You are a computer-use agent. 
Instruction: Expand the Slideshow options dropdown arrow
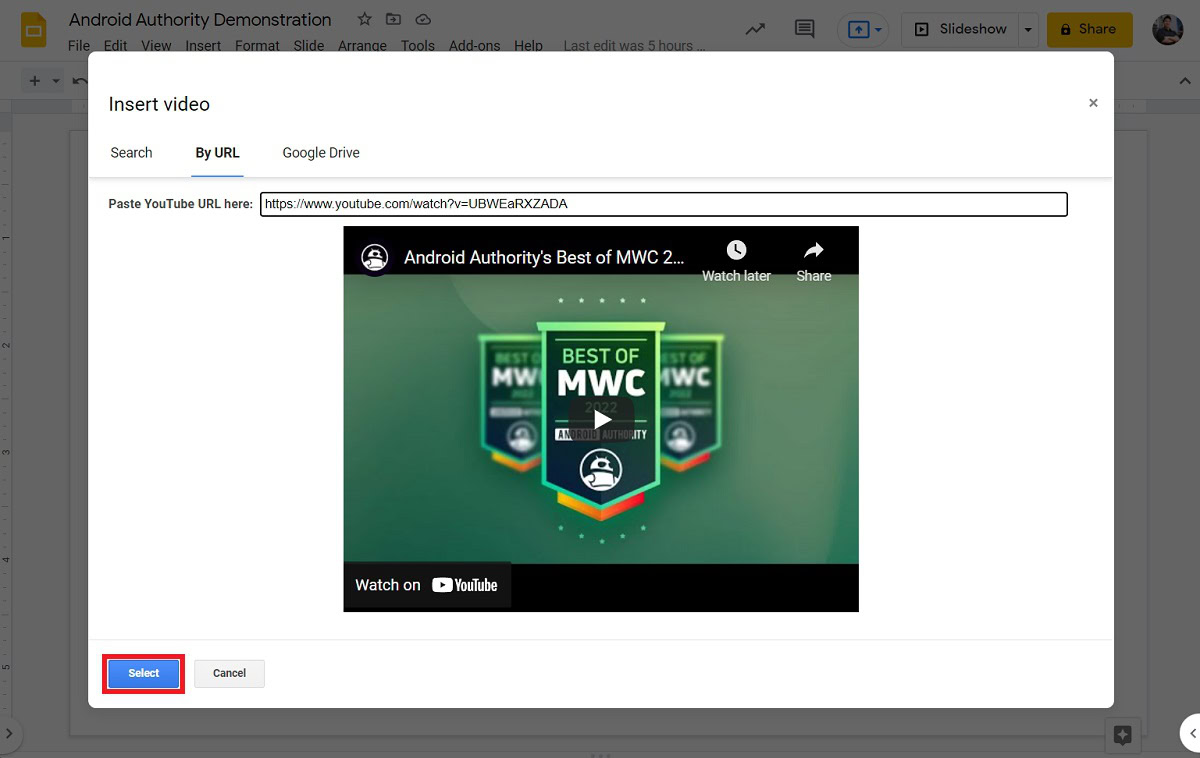1028,30
